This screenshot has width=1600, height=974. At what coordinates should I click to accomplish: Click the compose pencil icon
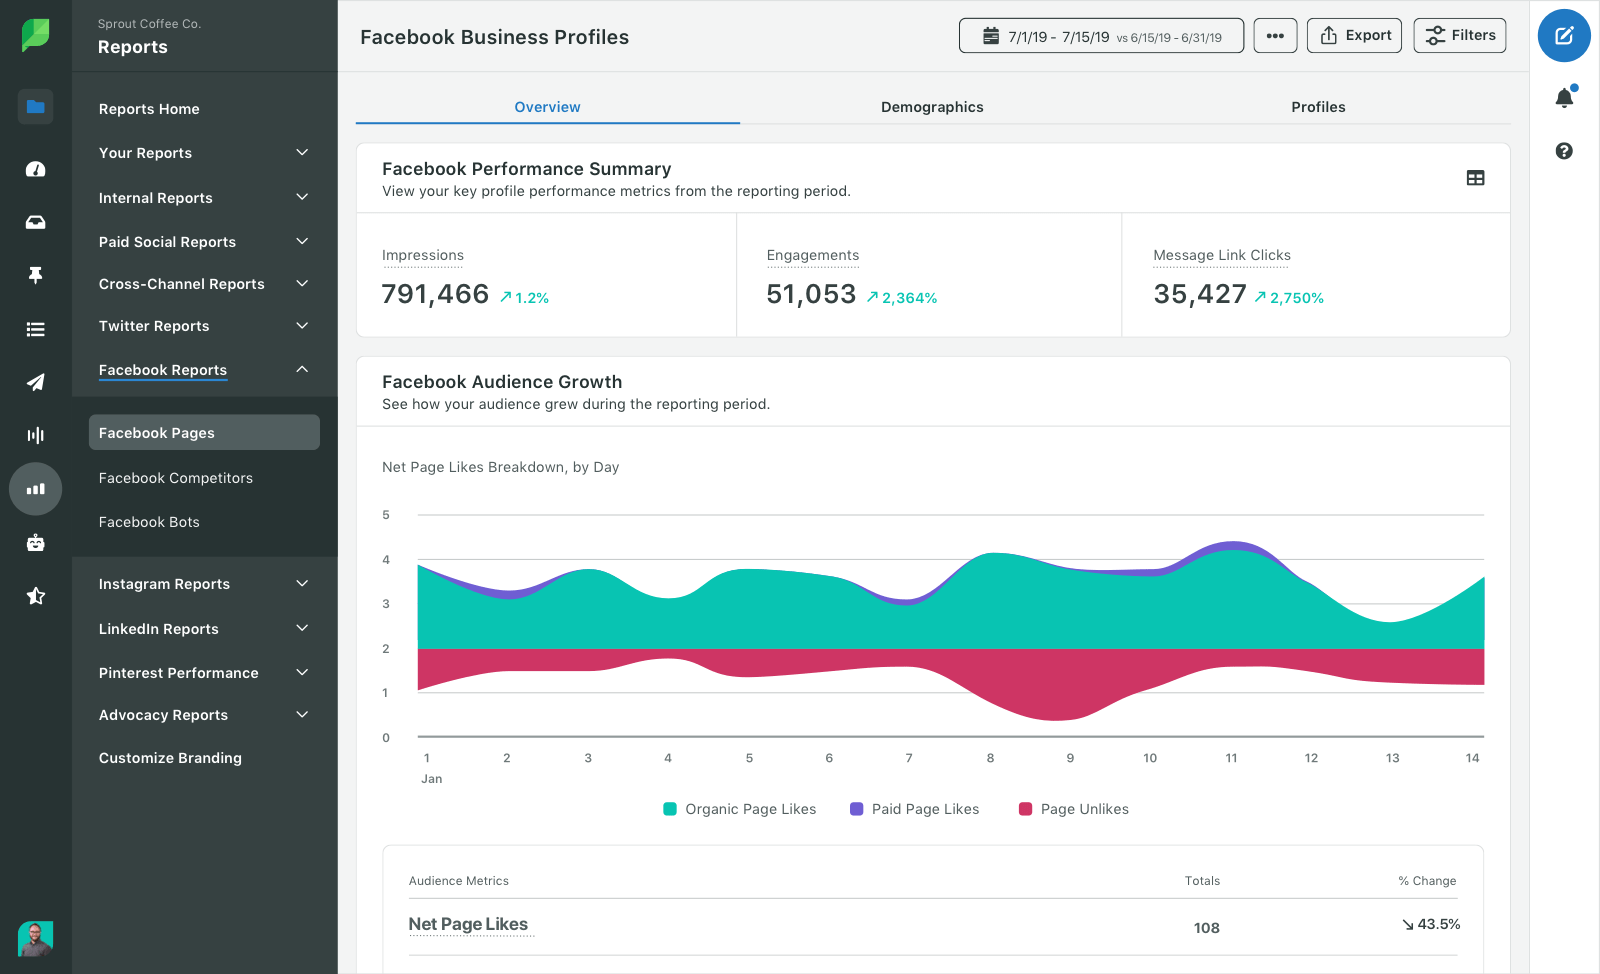click(1564, 36)
